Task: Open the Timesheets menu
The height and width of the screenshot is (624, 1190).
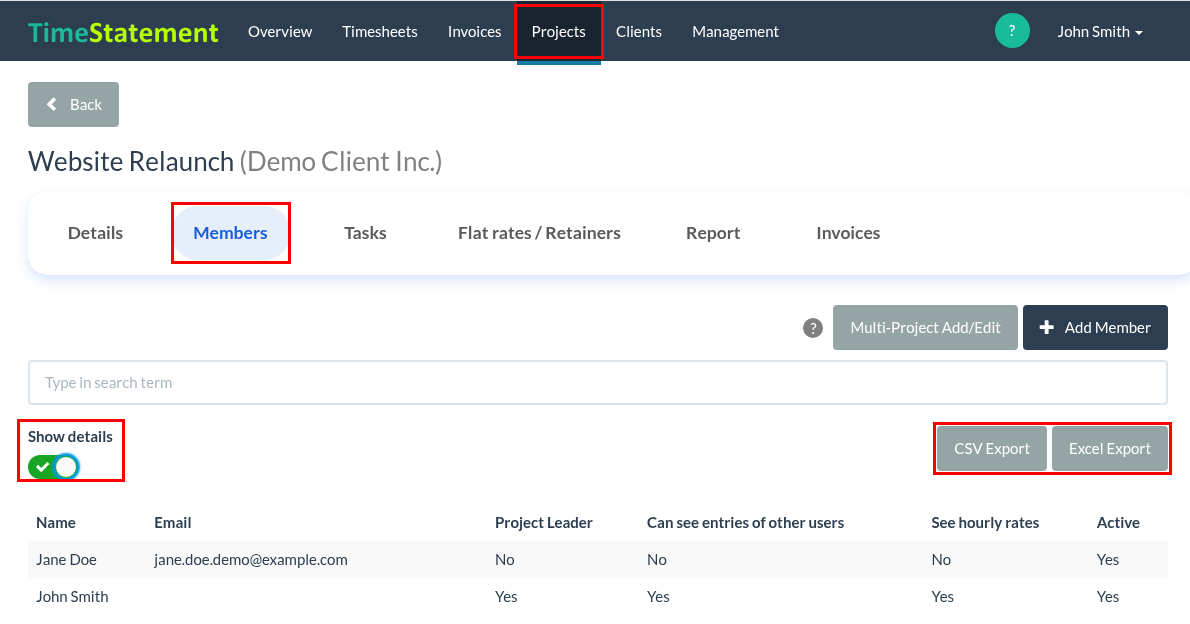Action: coord(379,32)
